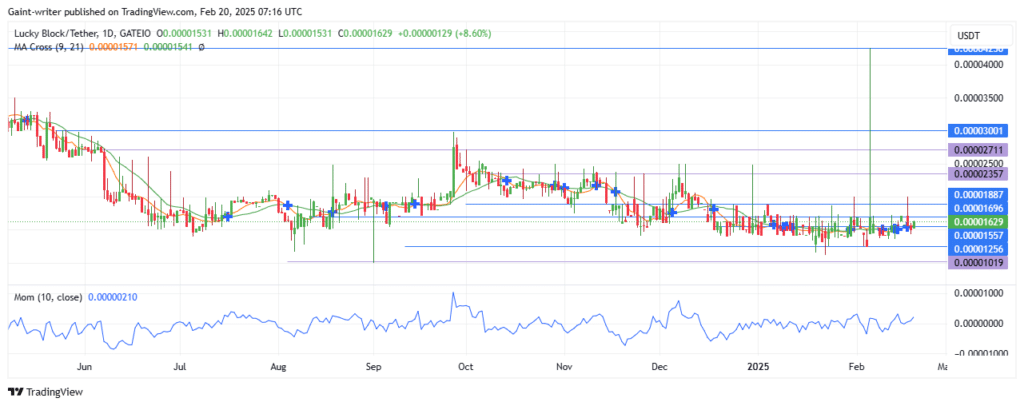
Task: Click the Jul label on time axis
Action: (x=181, y=367)
